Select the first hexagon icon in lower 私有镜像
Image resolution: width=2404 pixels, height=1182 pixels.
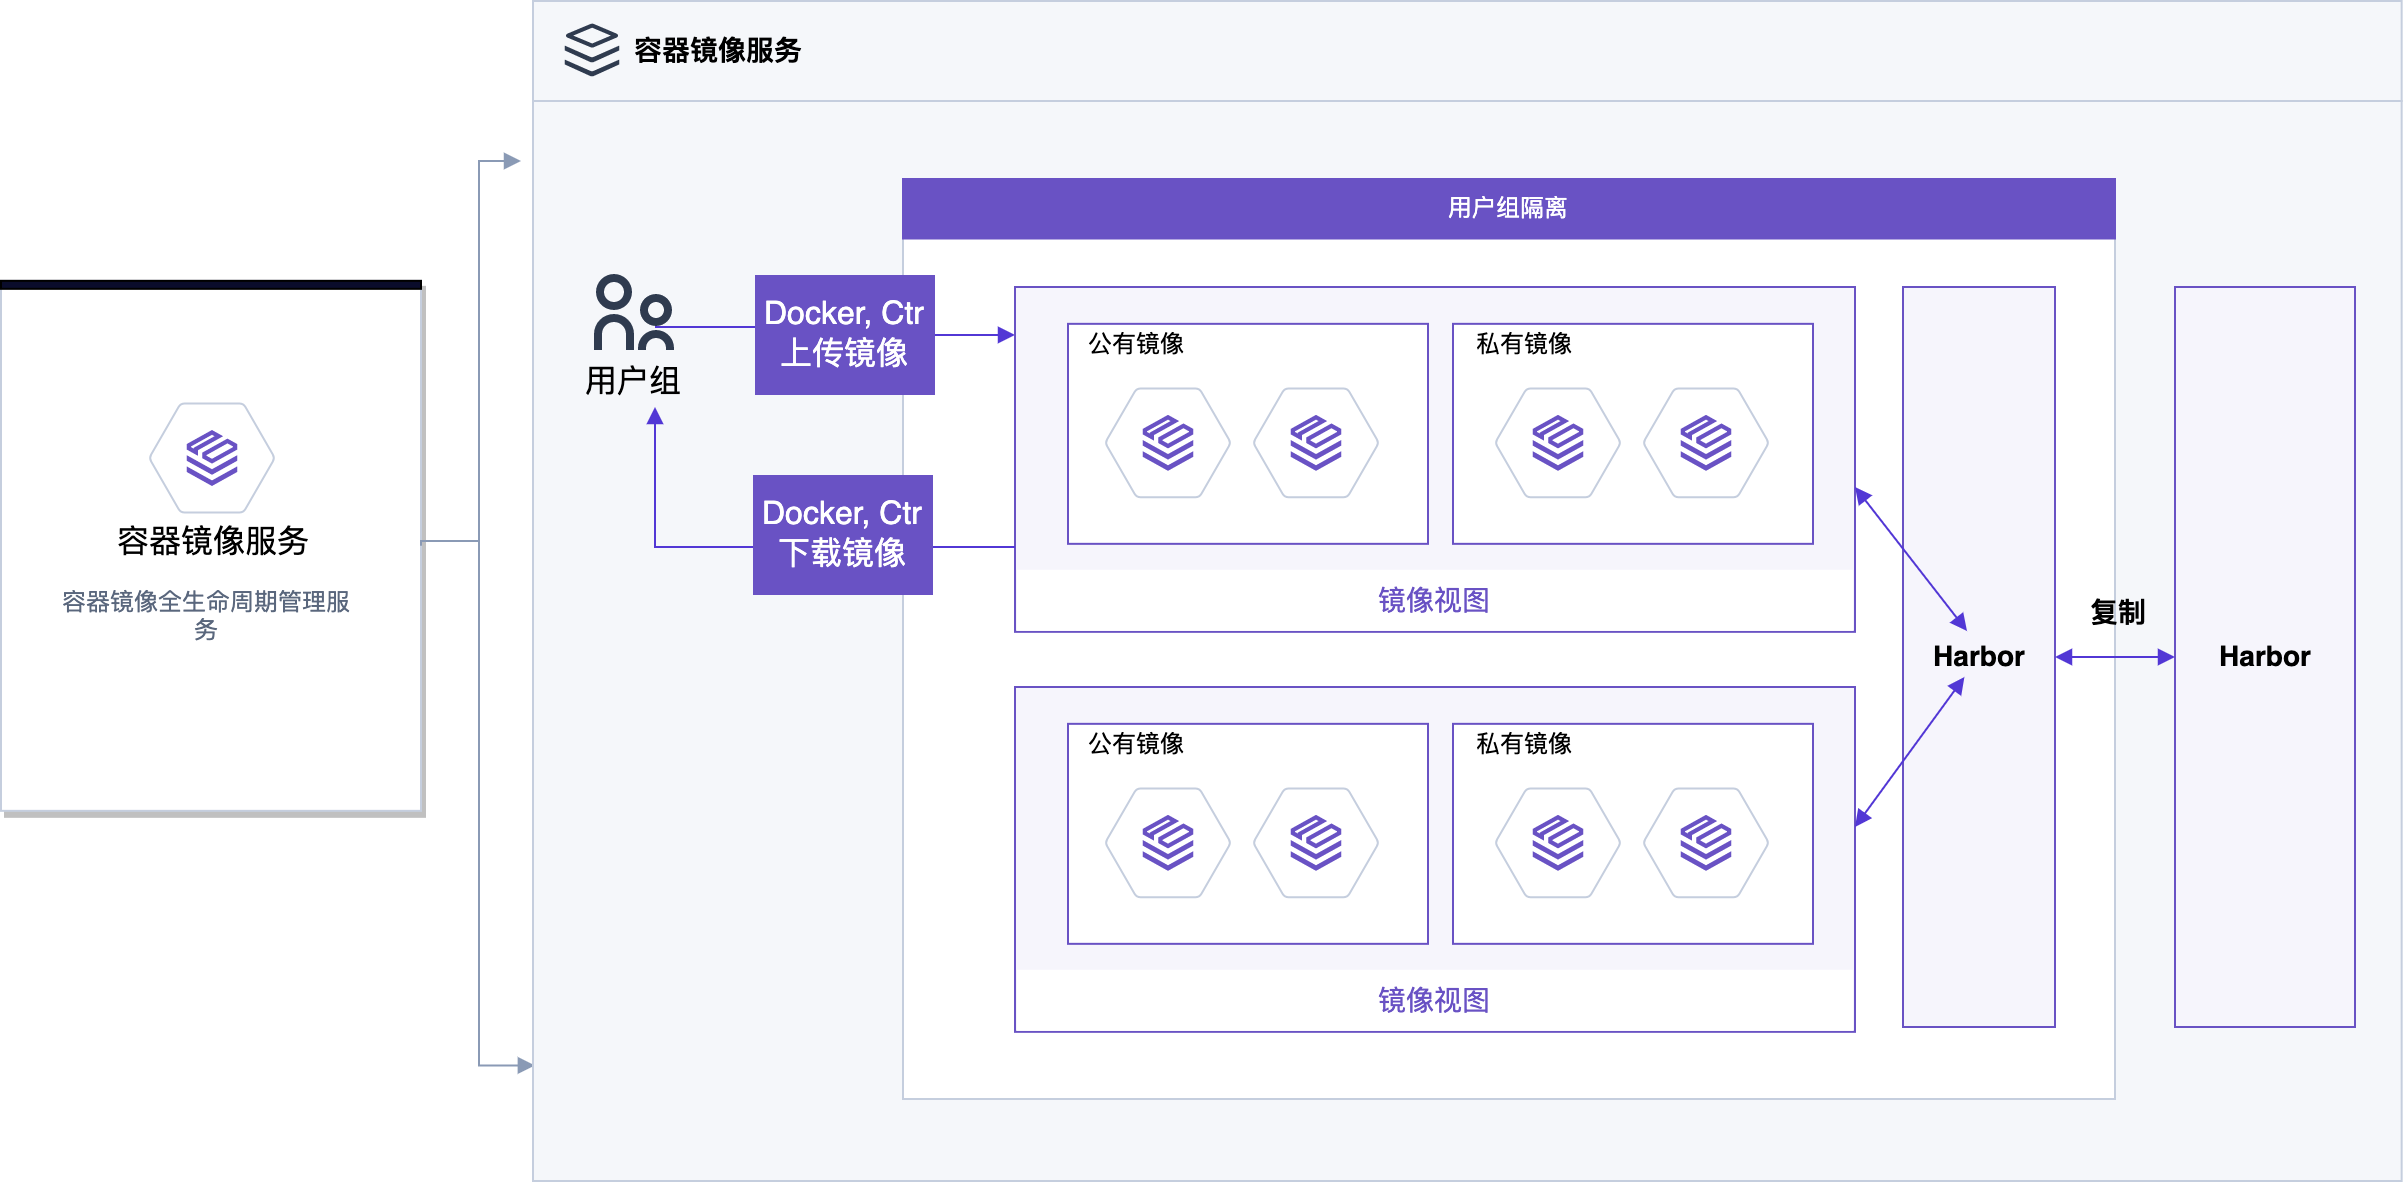1558,843
